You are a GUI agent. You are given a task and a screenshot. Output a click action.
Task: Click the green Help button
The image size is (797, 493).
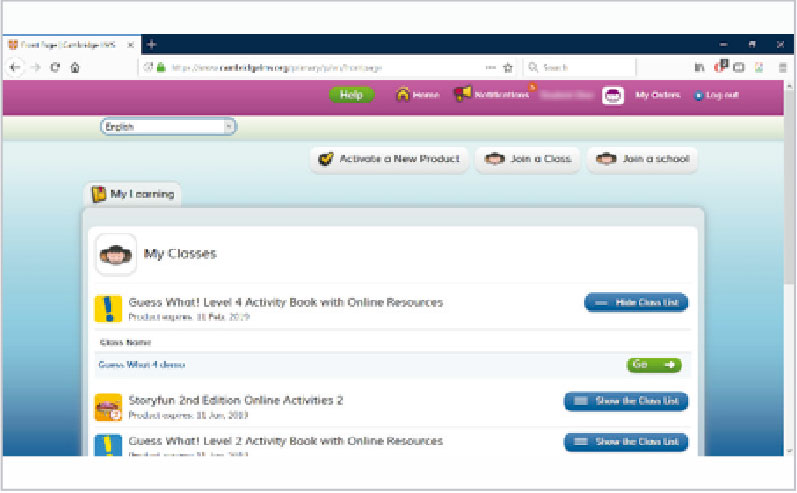pos(351,95)
